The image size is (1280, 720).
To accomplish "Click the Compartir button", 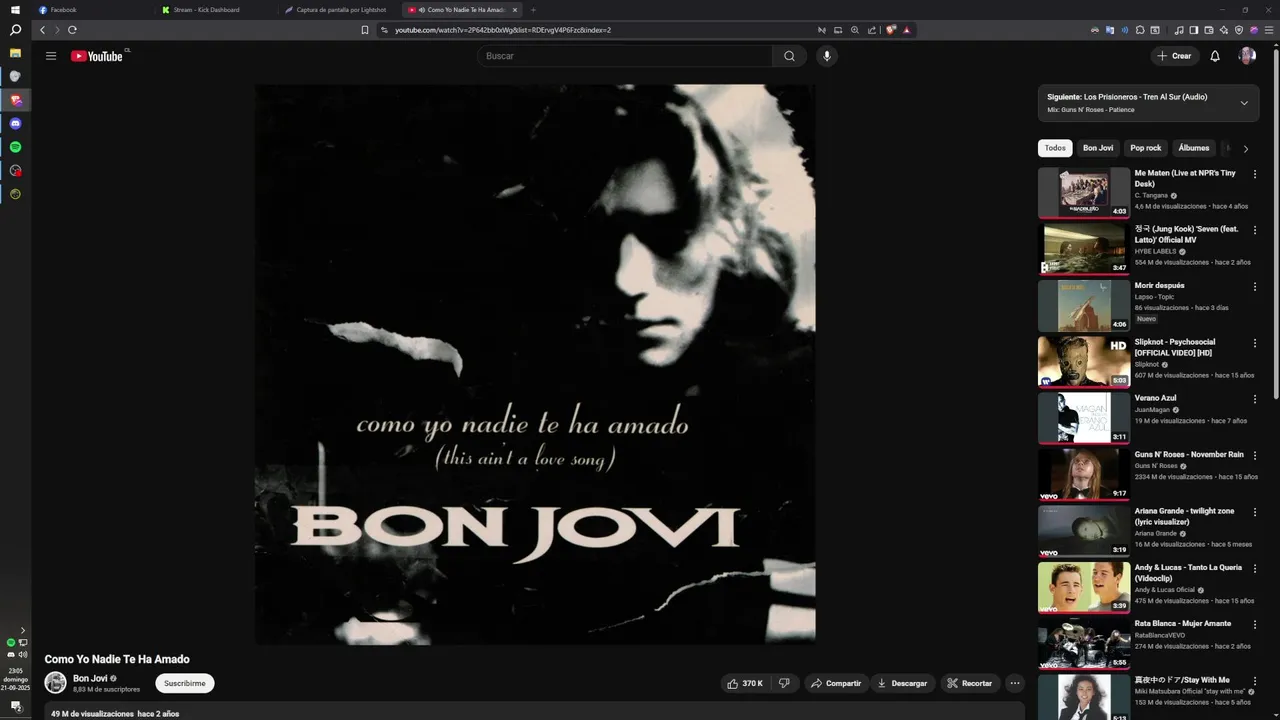I will click(x=836, y=683).
